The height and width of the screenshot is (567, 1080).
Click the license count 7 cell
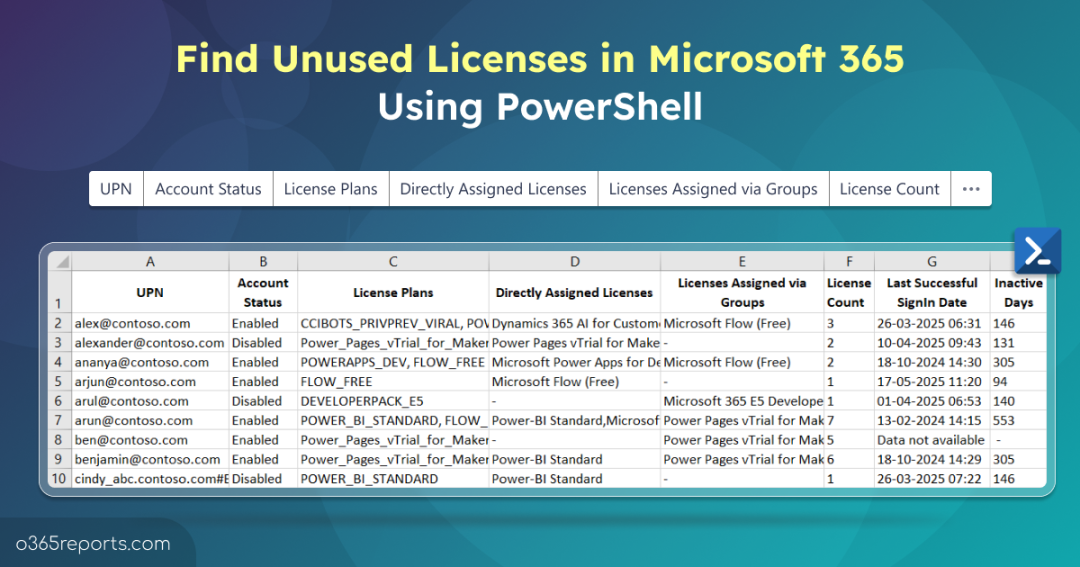tap(849, 420)
